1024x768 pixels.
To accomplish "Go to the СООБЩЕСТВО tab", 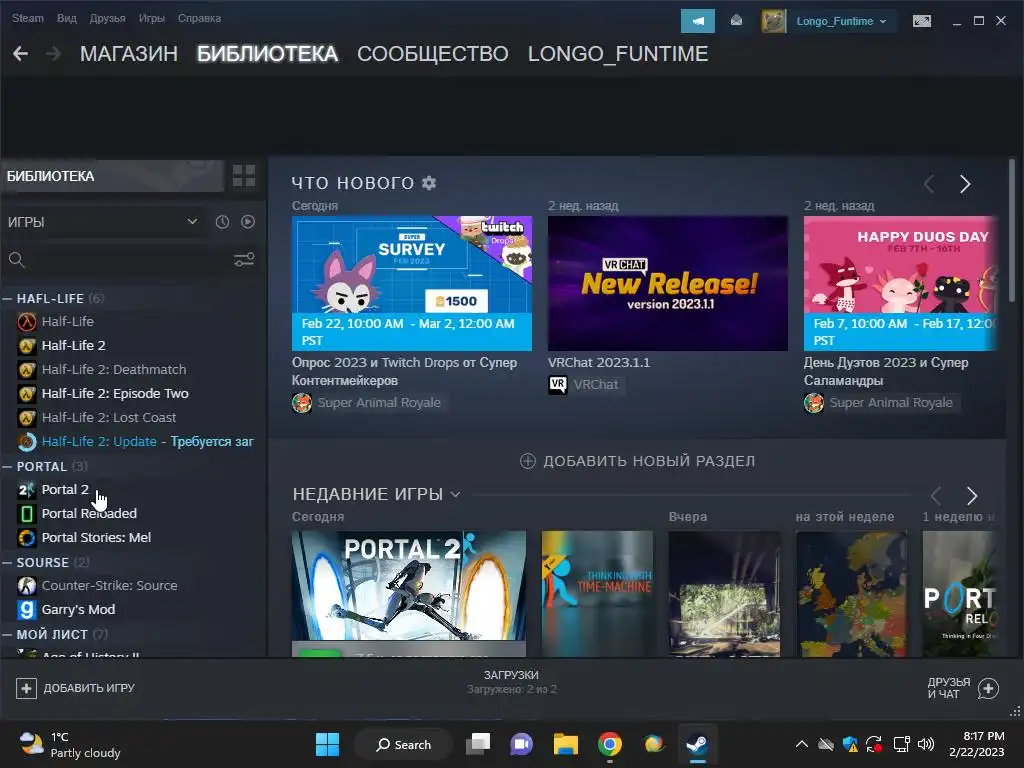I will point(432,54).
